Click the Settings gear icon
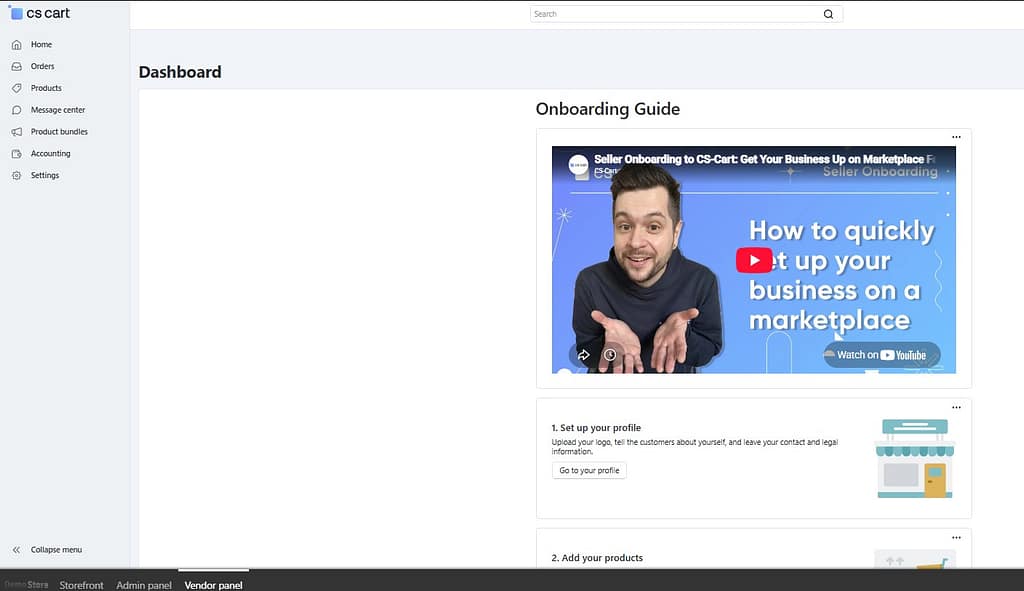This screenshot has height=591, width=1024. point(17,176)
